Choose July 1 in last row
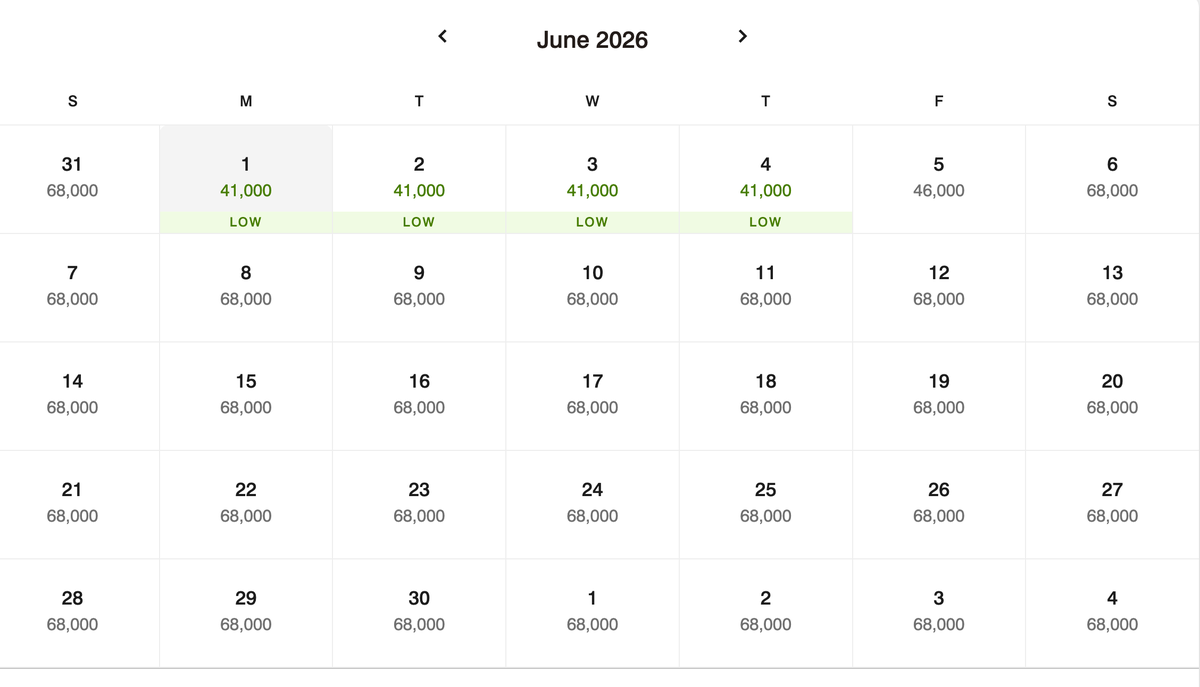Viewport: 1200px width, 687px height. point(592,610)
